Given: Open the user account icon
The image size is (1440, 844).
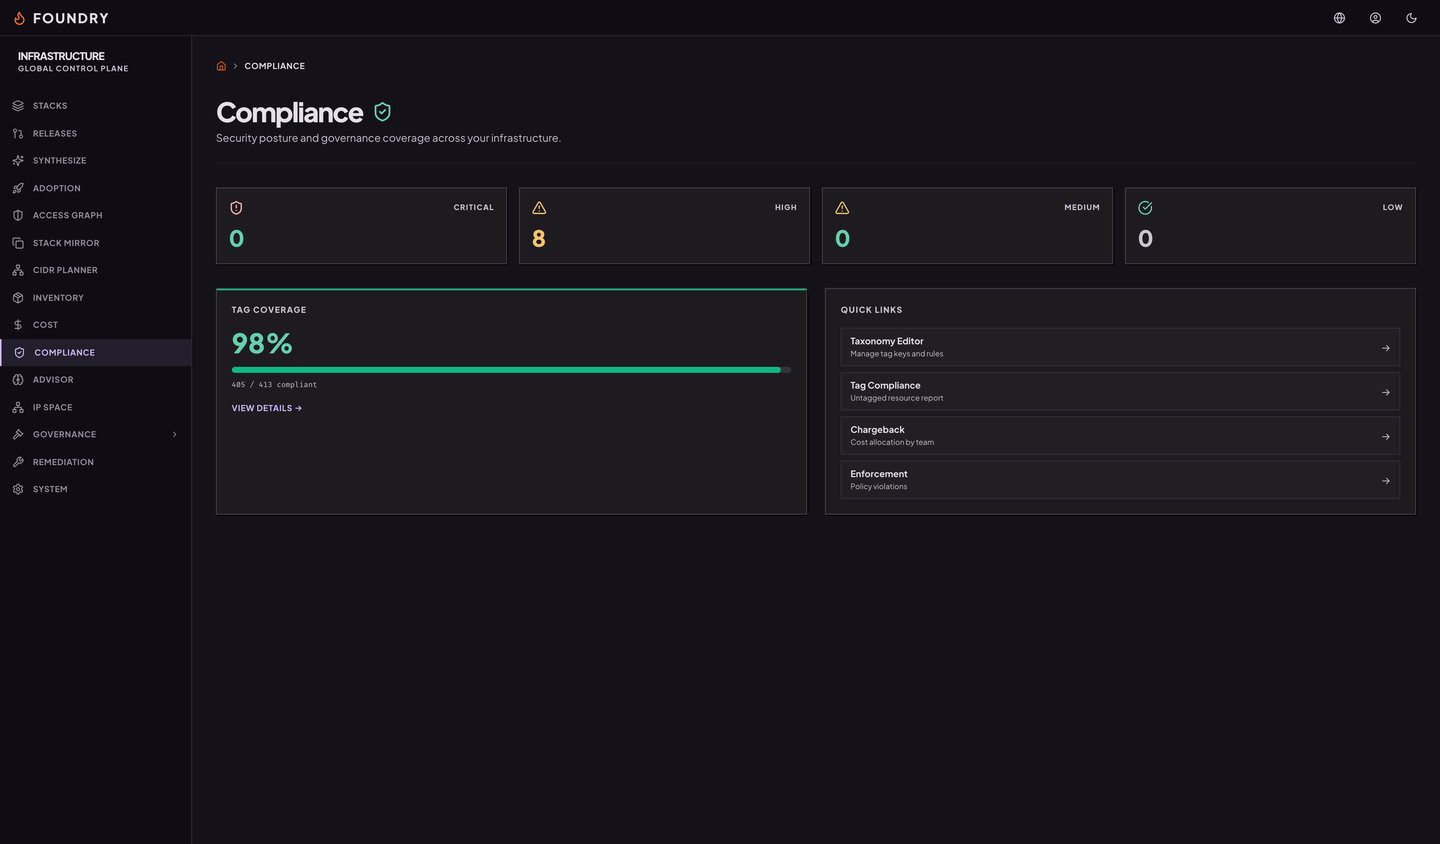Looking at the screenshot, I should [x=1375, y=18].
